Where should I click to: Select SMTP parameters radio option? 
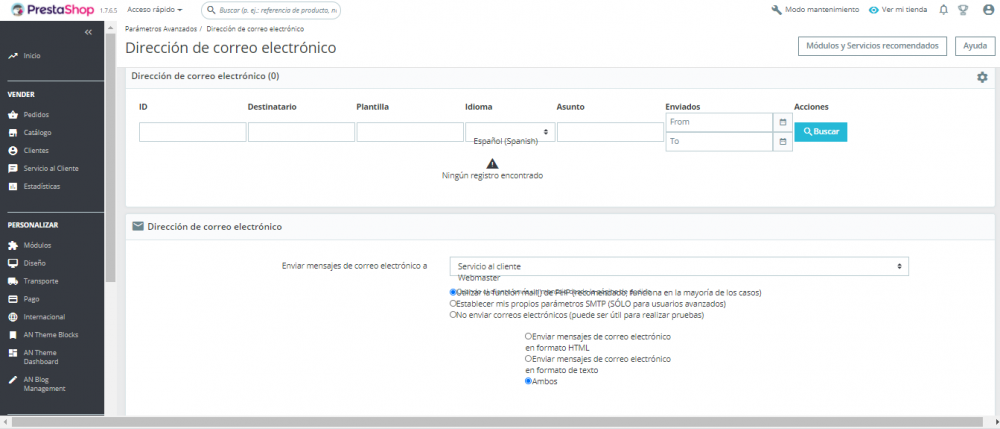(453, 303)
